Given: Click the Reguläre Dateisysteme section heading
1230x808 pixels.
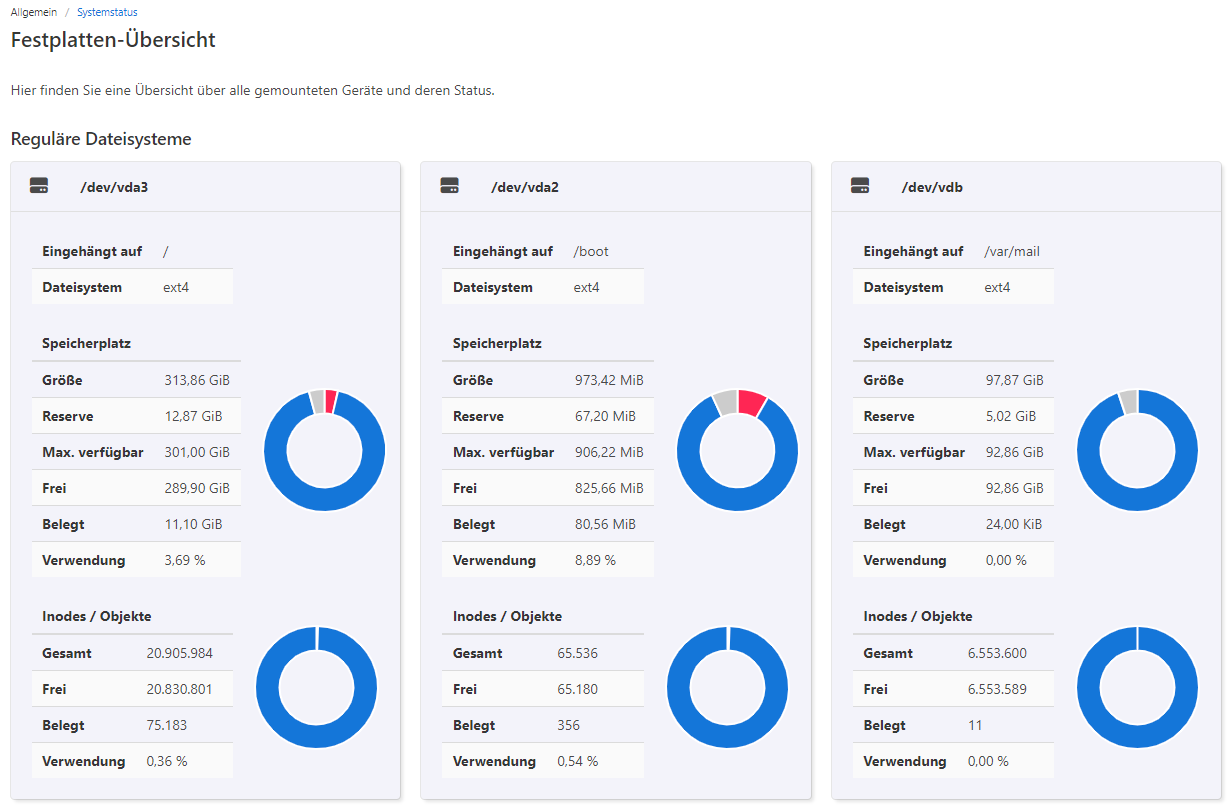Looking at the screenshot, I should [x=101, y=139].
